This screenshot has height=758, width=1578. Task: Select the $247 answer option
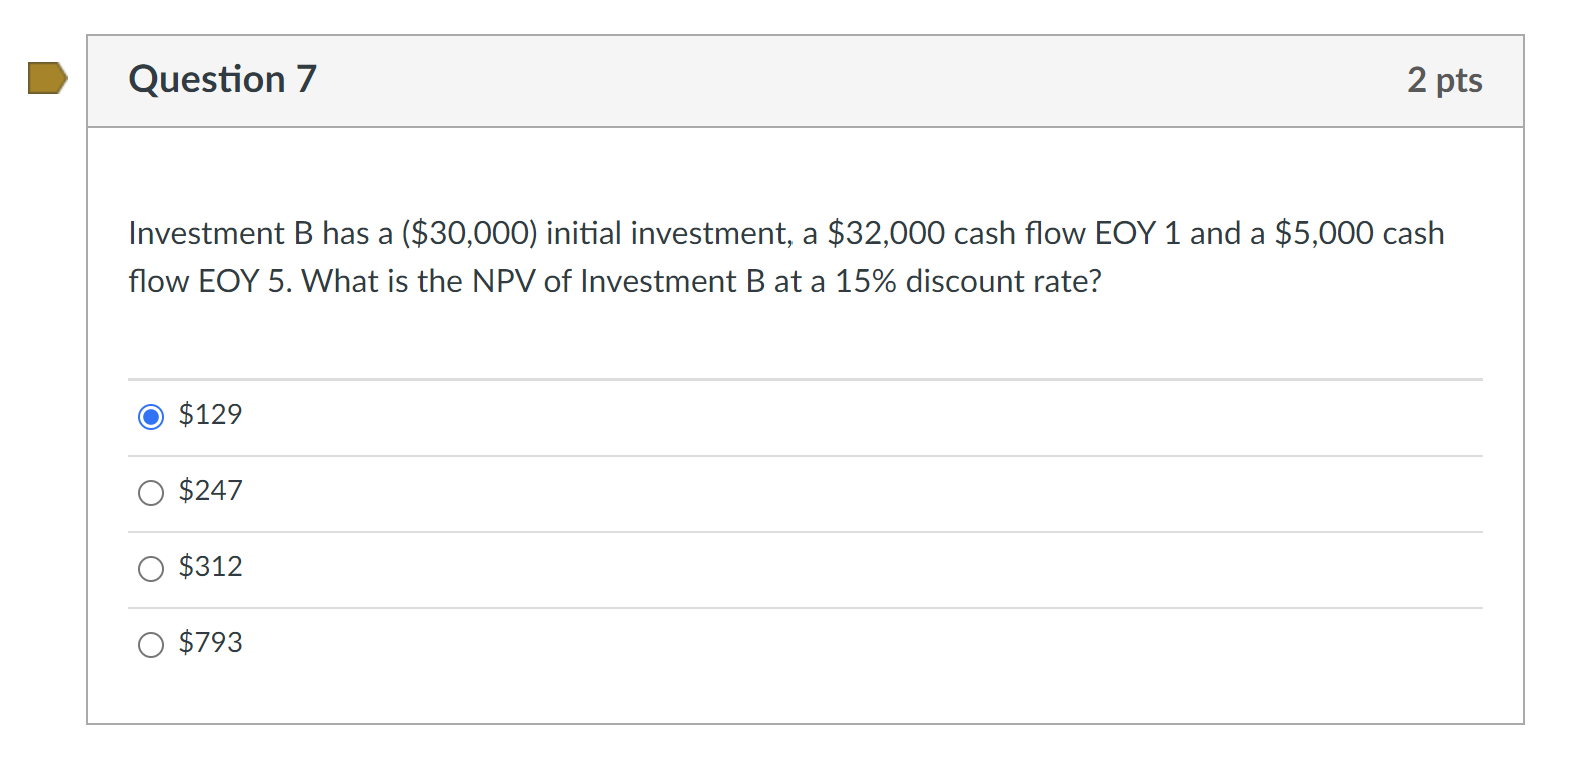tap(151, 492)
